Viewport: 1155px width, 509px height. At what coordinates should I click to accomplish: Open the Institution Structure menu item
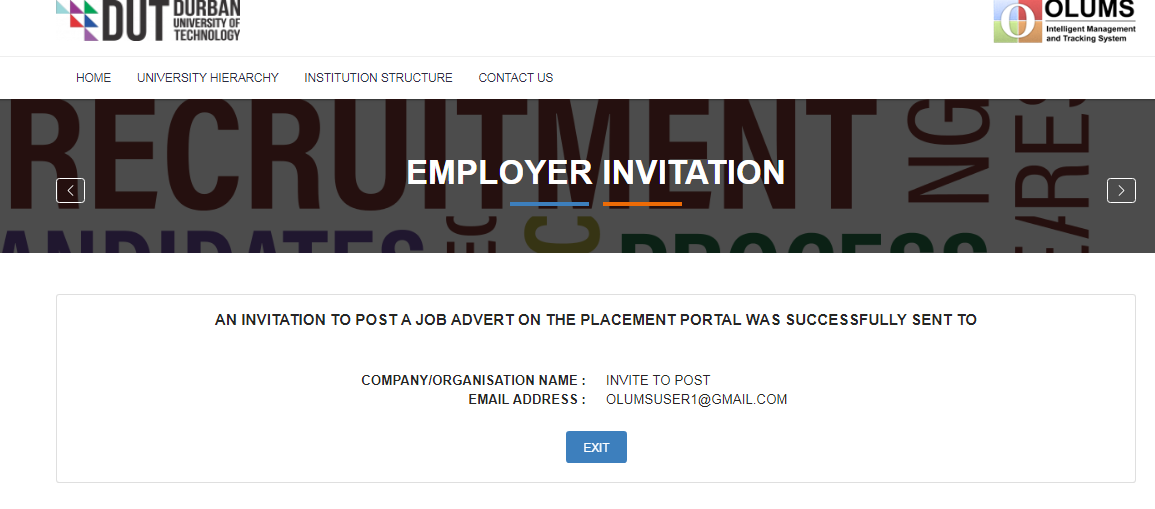(x=378, y=78)
